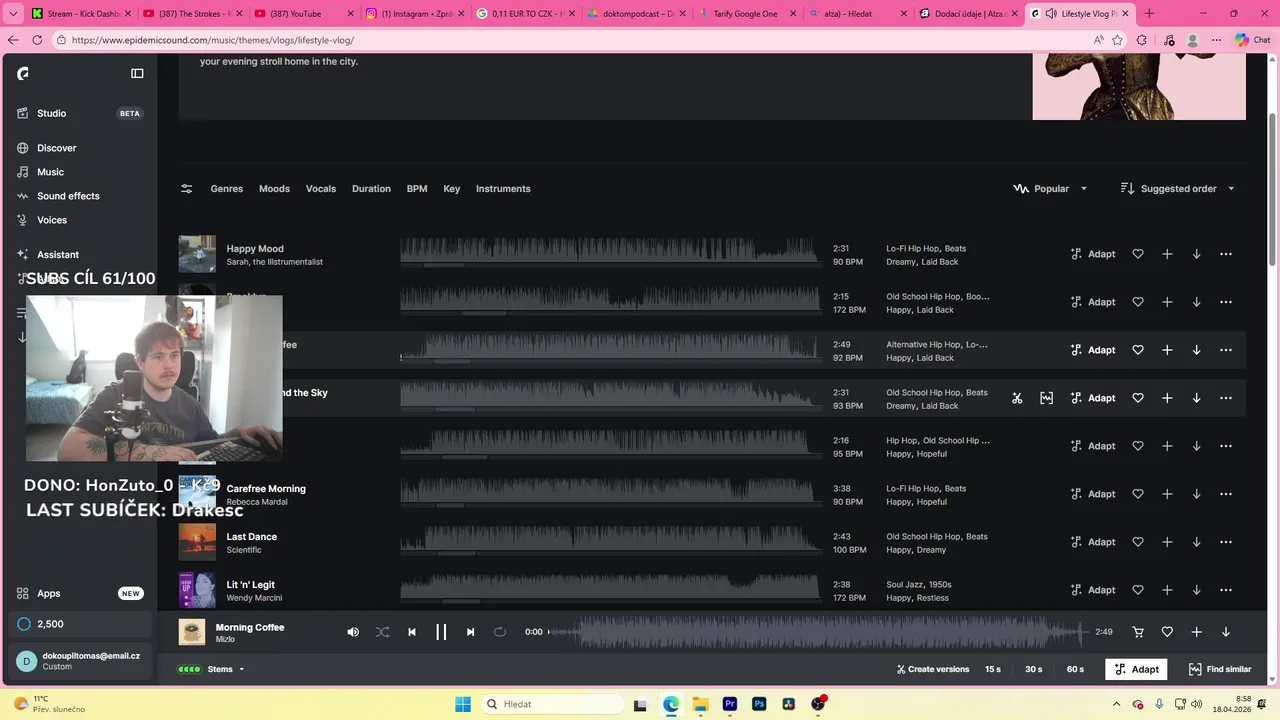Select the 60 s version length

point(1075,669)
